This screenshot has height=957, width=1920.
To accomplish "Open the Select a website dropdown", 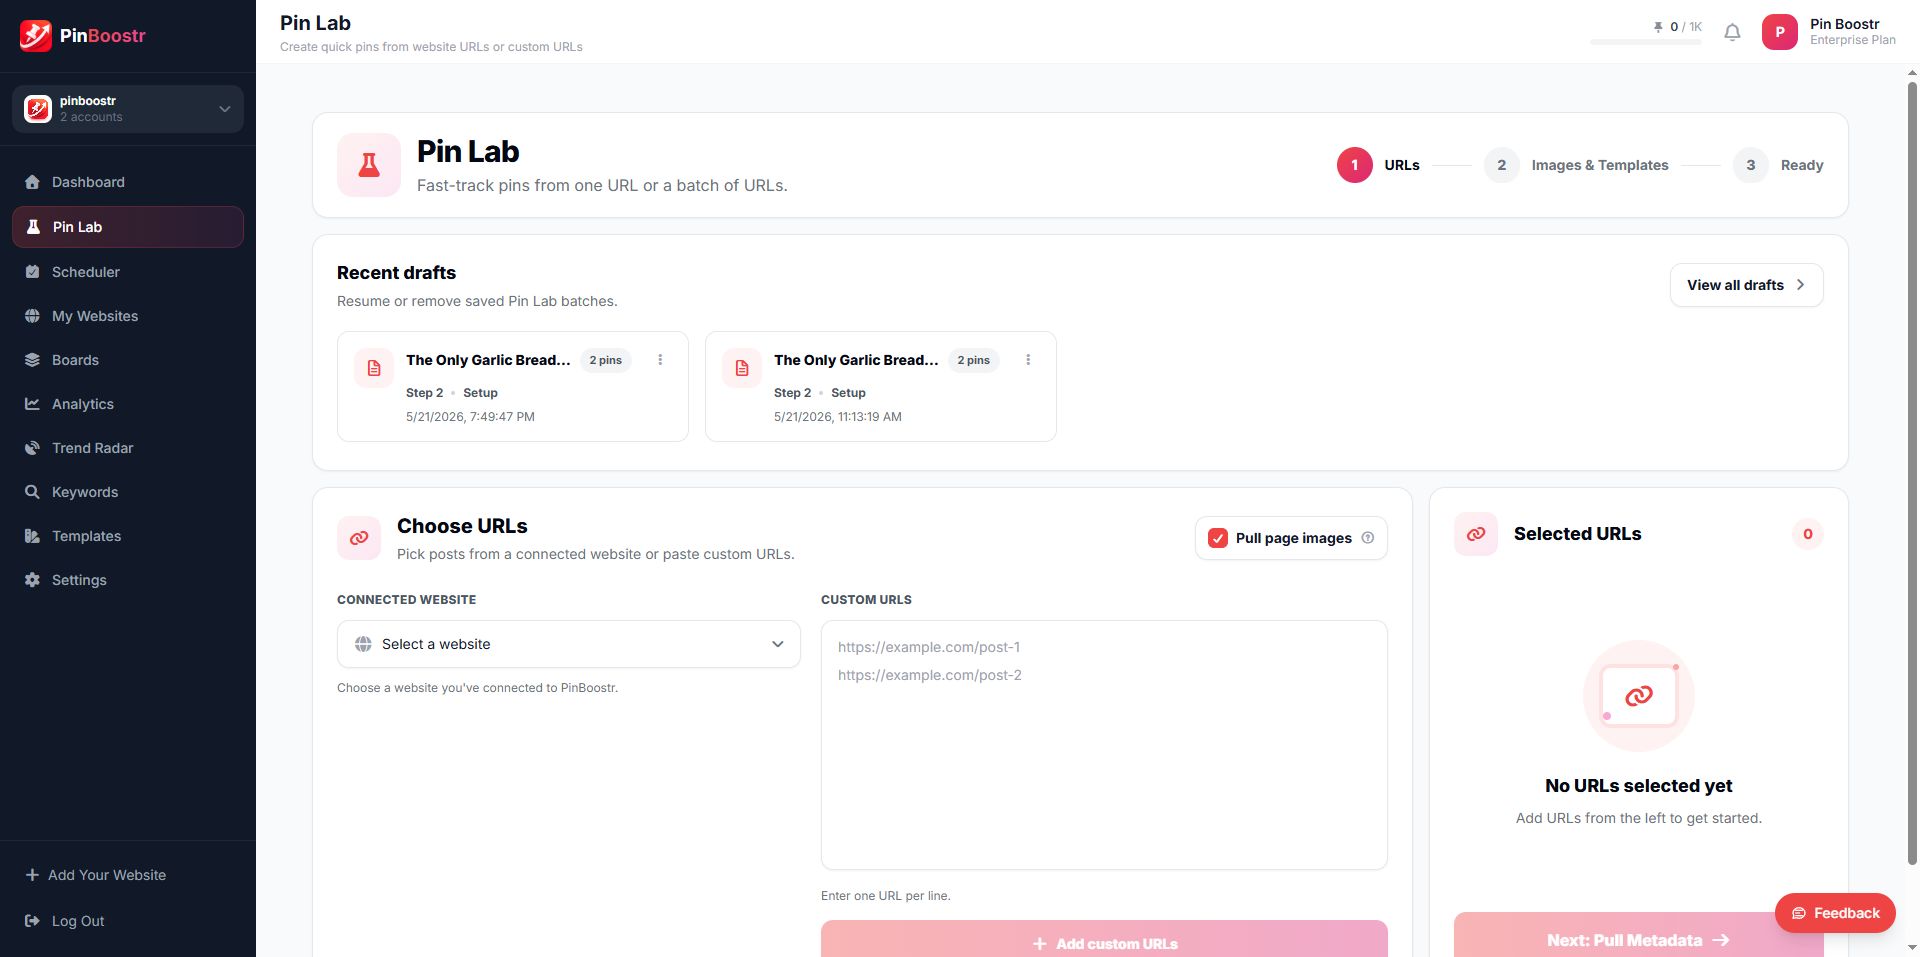I will click(569, 644).
